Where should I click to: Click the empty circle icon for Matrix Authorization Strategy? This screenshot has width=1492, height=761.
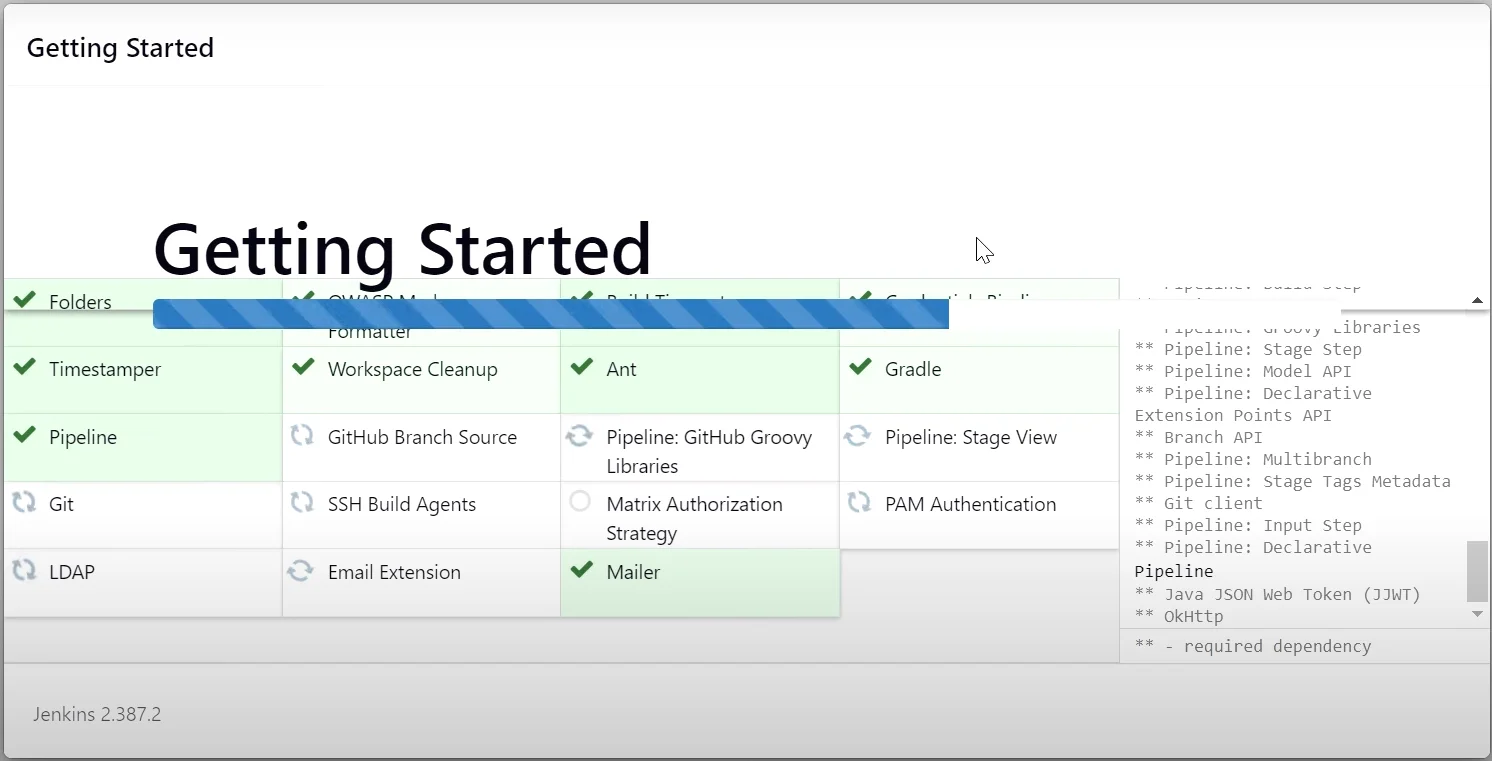pyautogui.click(x=580, y=502)
